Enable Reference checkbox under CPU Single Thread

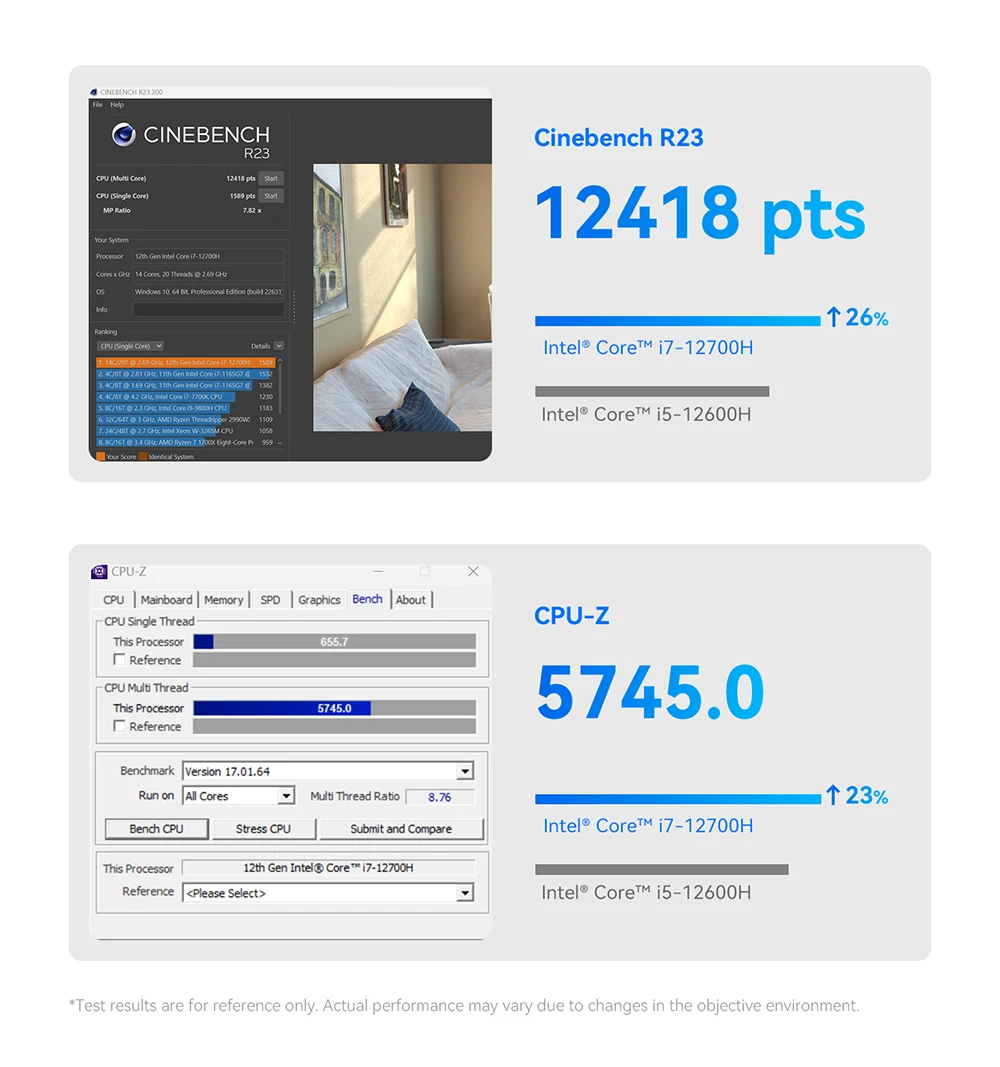coord(120,660)
